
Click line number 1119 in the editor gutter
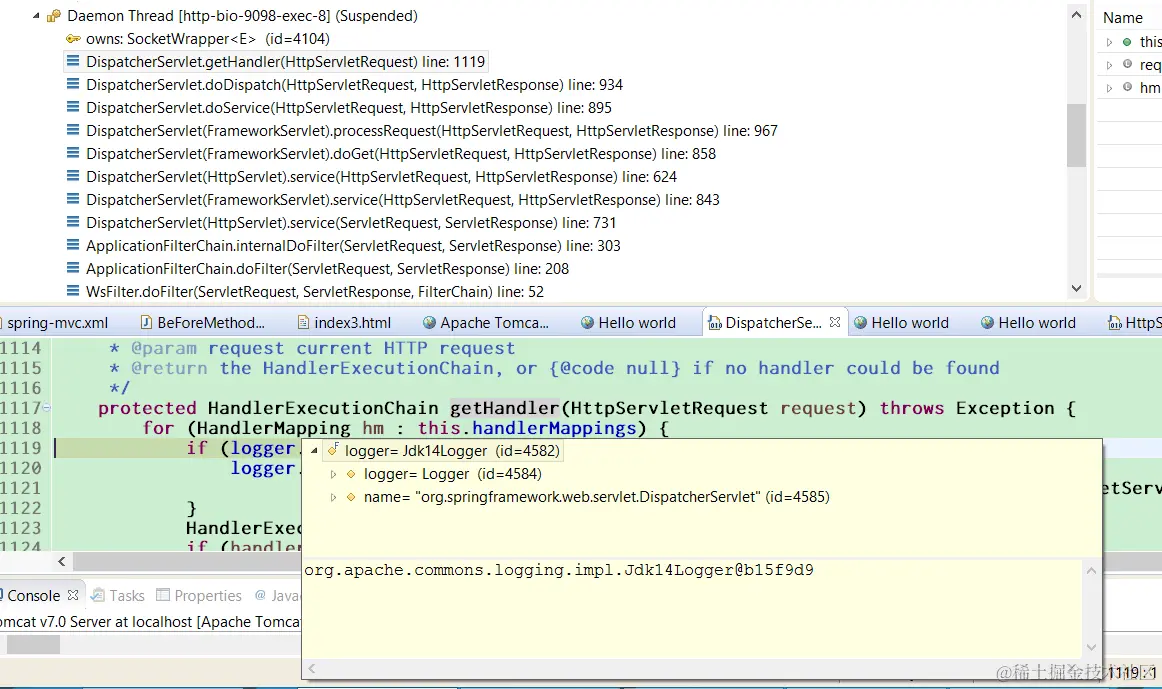(x=21, y=447)
